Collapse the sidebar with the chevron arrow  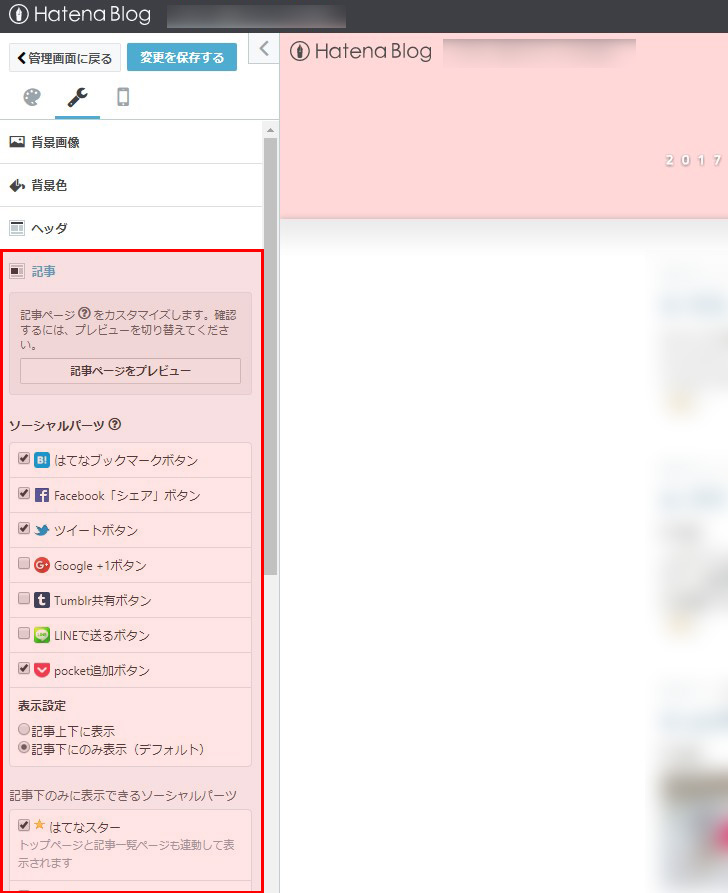click(264, 48)
